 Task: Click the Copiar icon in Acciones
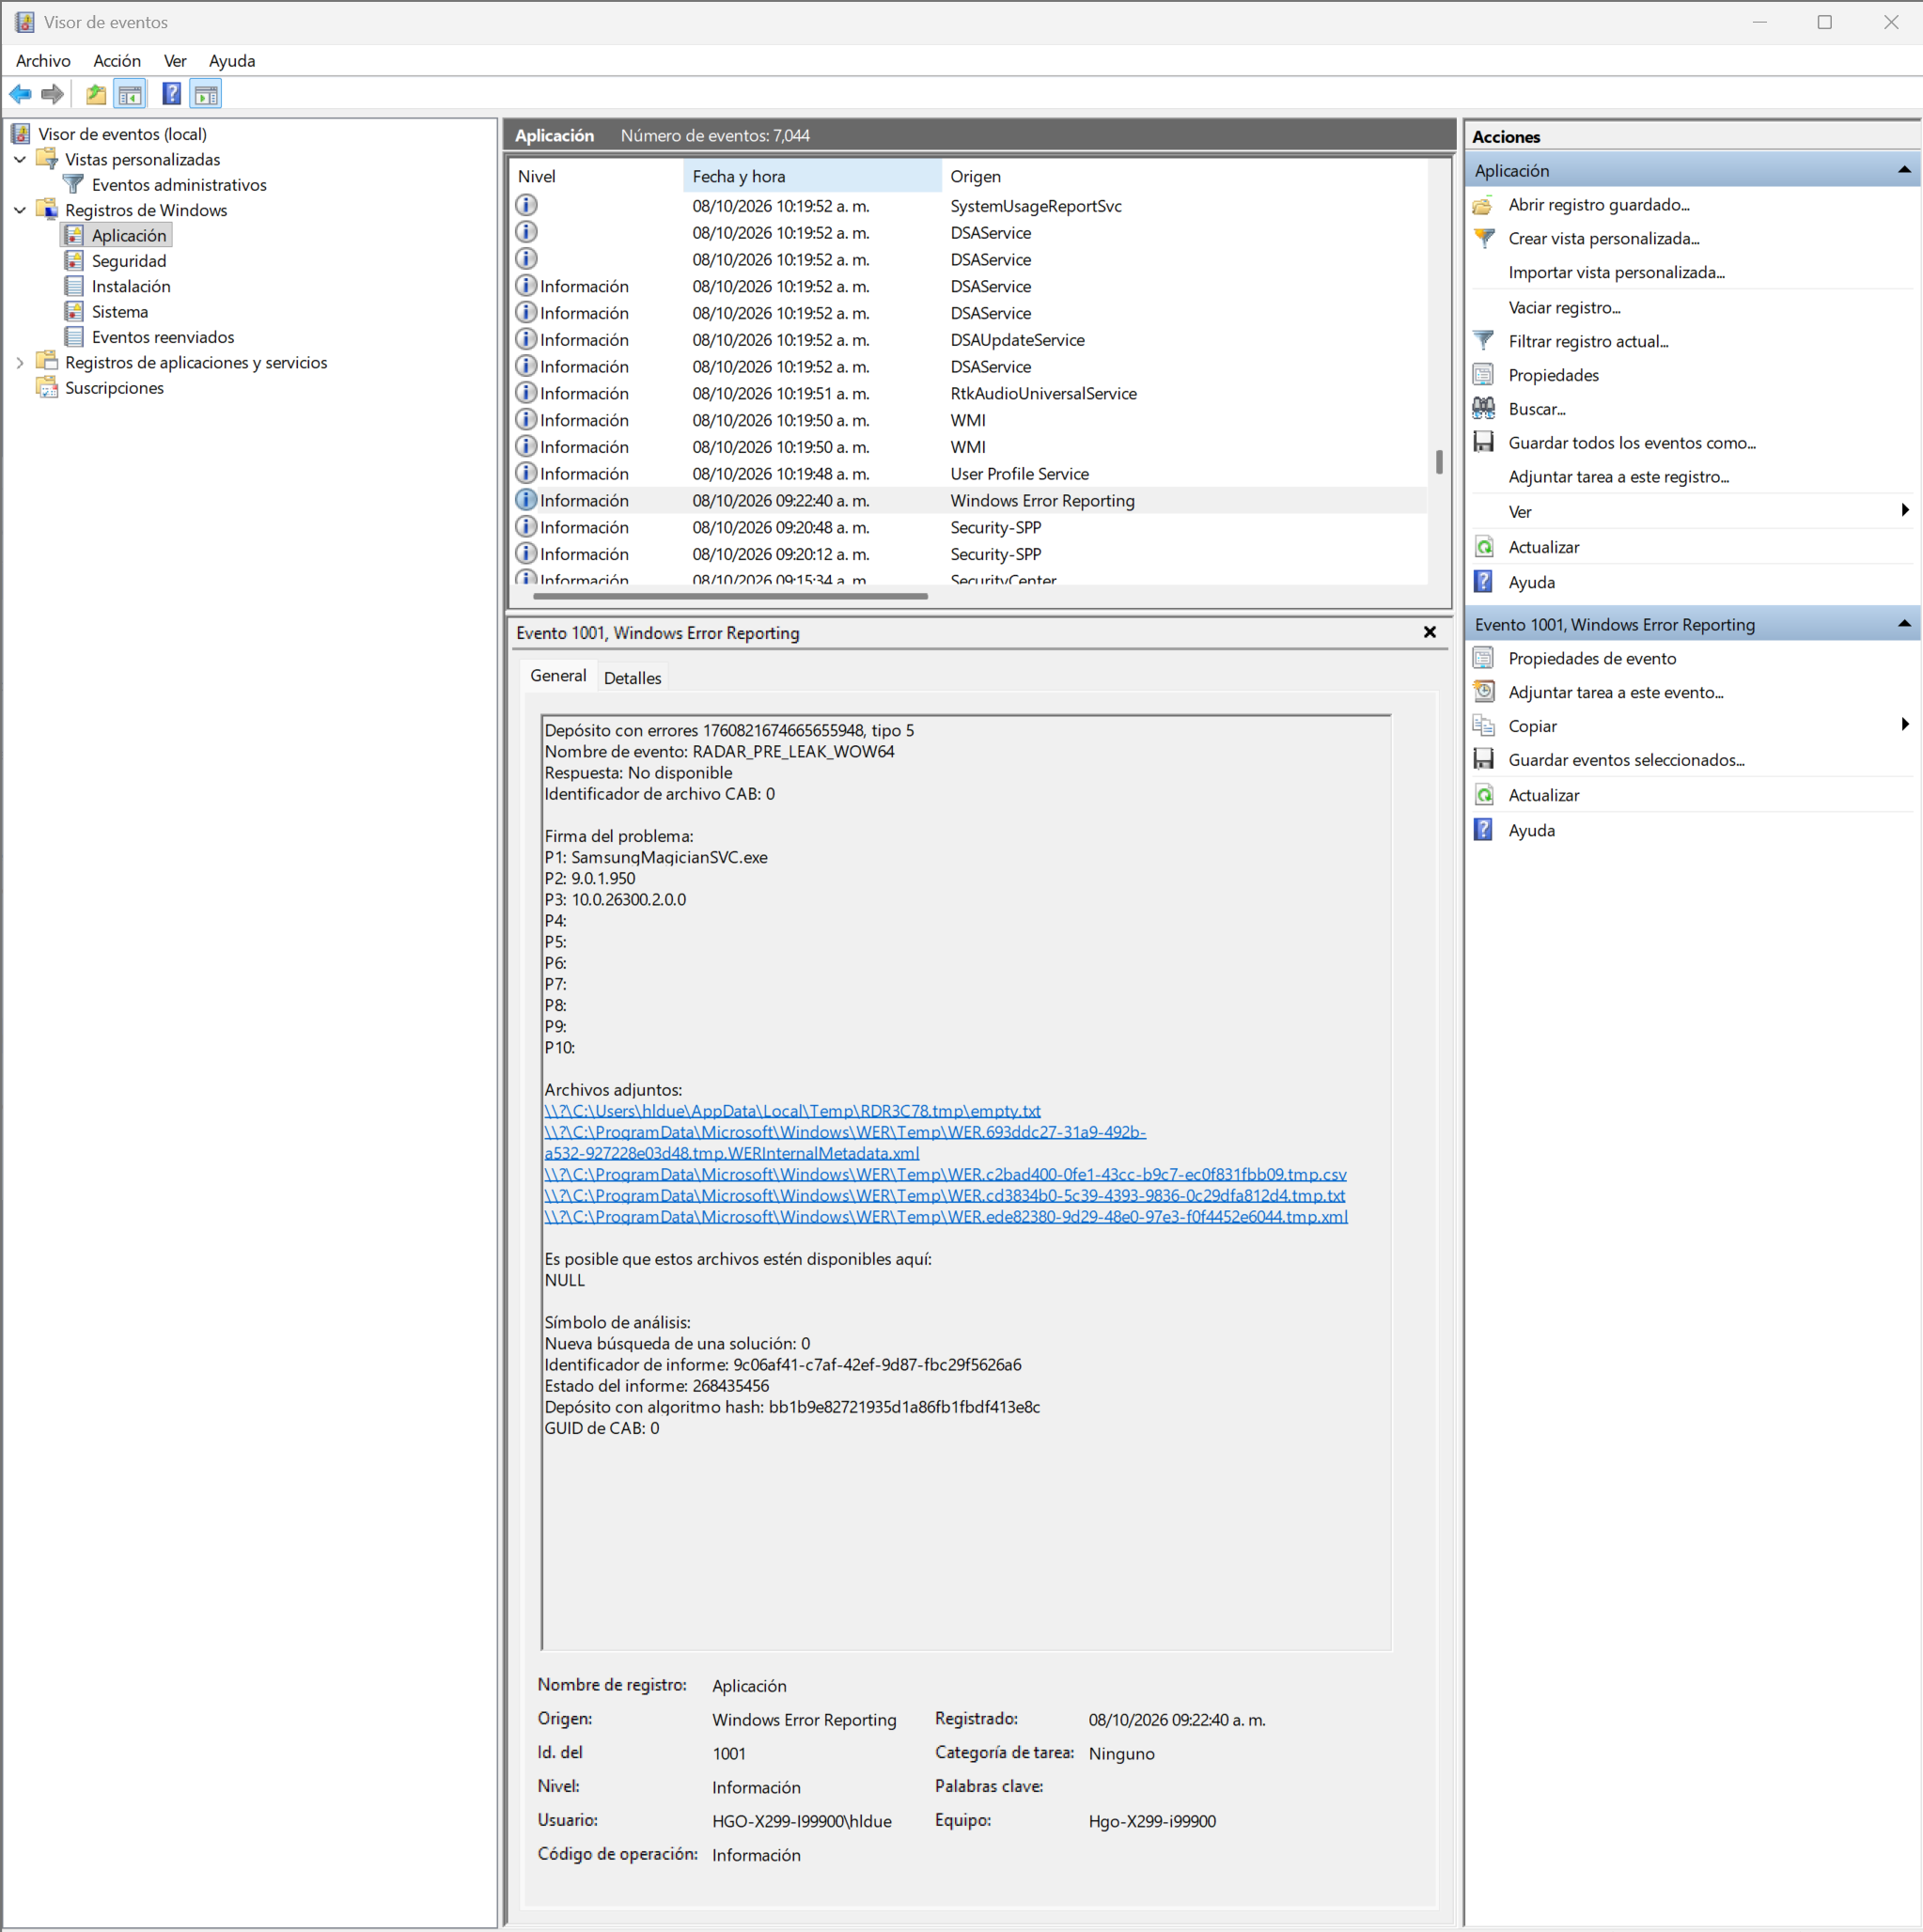(x=1484, y=726)
